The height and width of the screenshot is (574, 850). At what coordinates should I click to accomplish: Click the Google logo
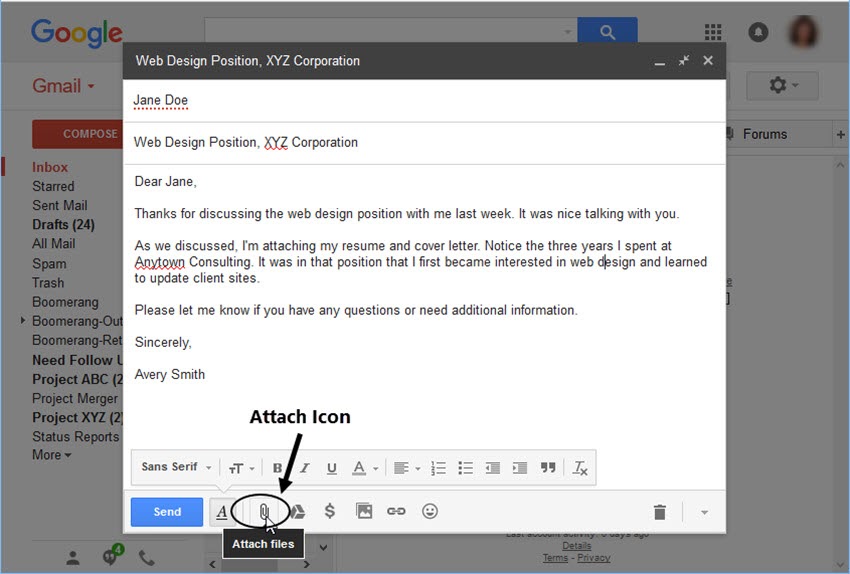coord(76,33)
